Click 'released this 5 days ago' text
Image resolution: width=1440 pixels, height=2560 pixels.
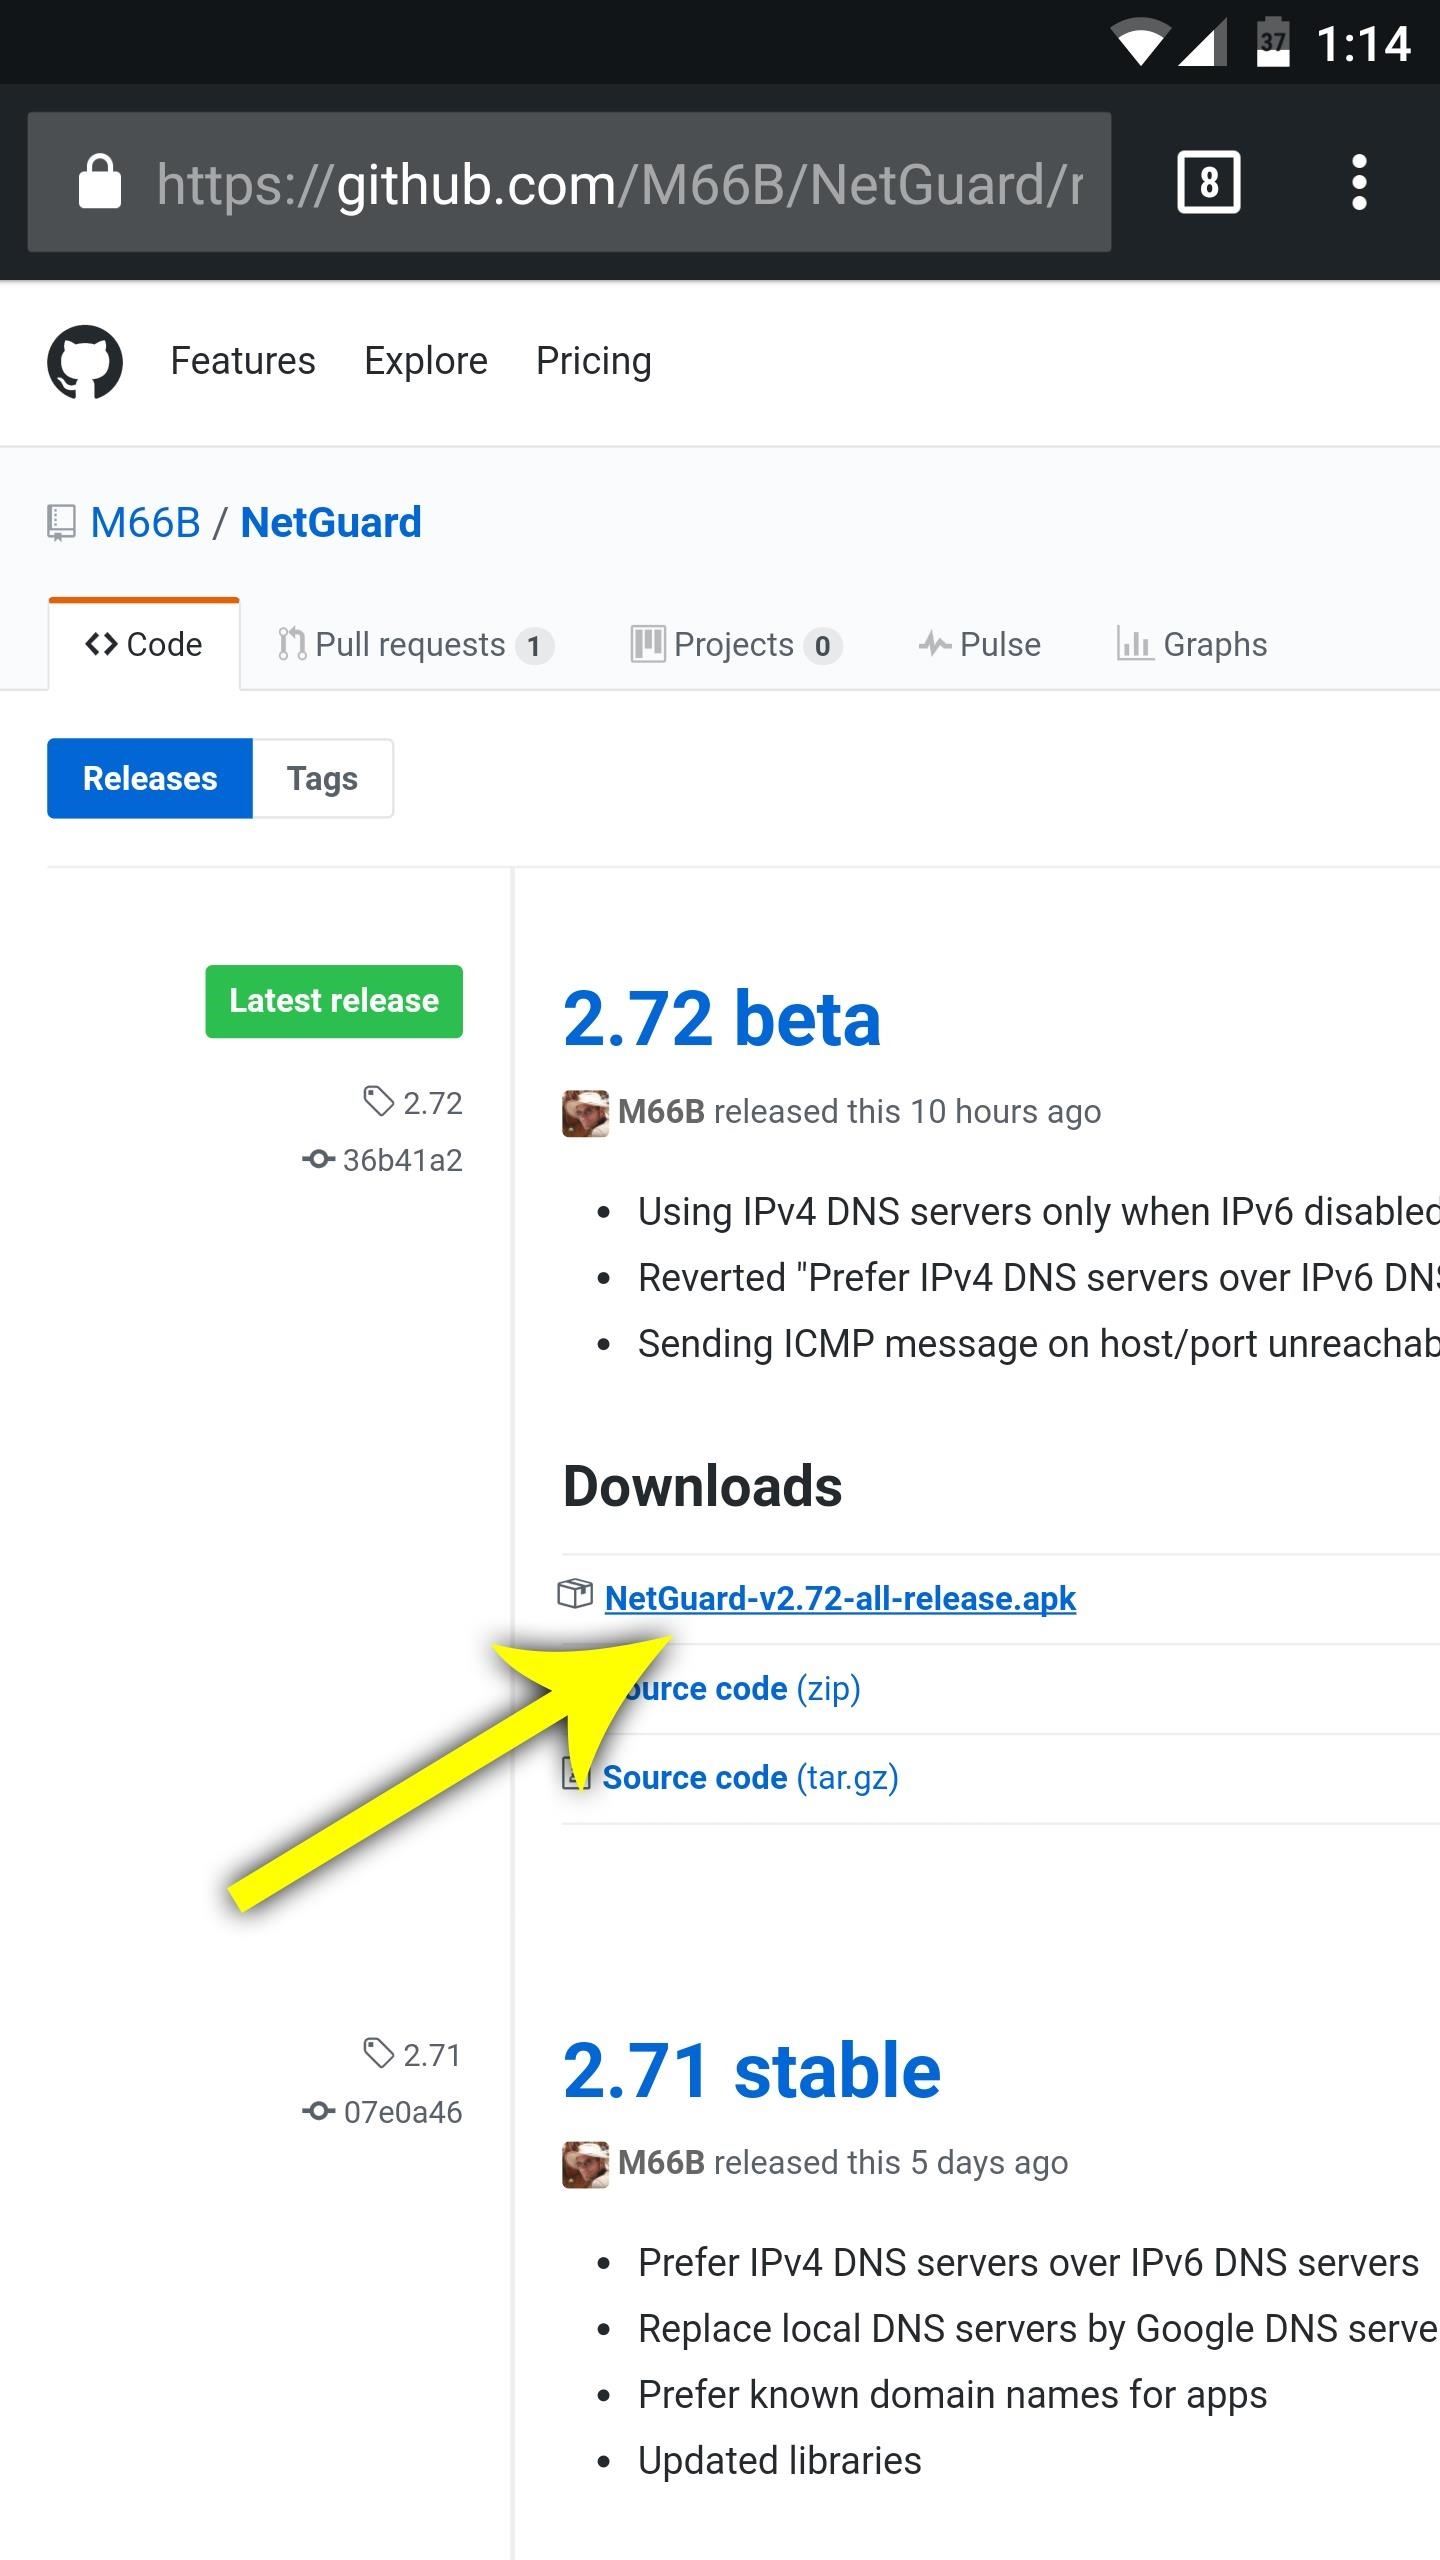click(x=891, y=2163)
